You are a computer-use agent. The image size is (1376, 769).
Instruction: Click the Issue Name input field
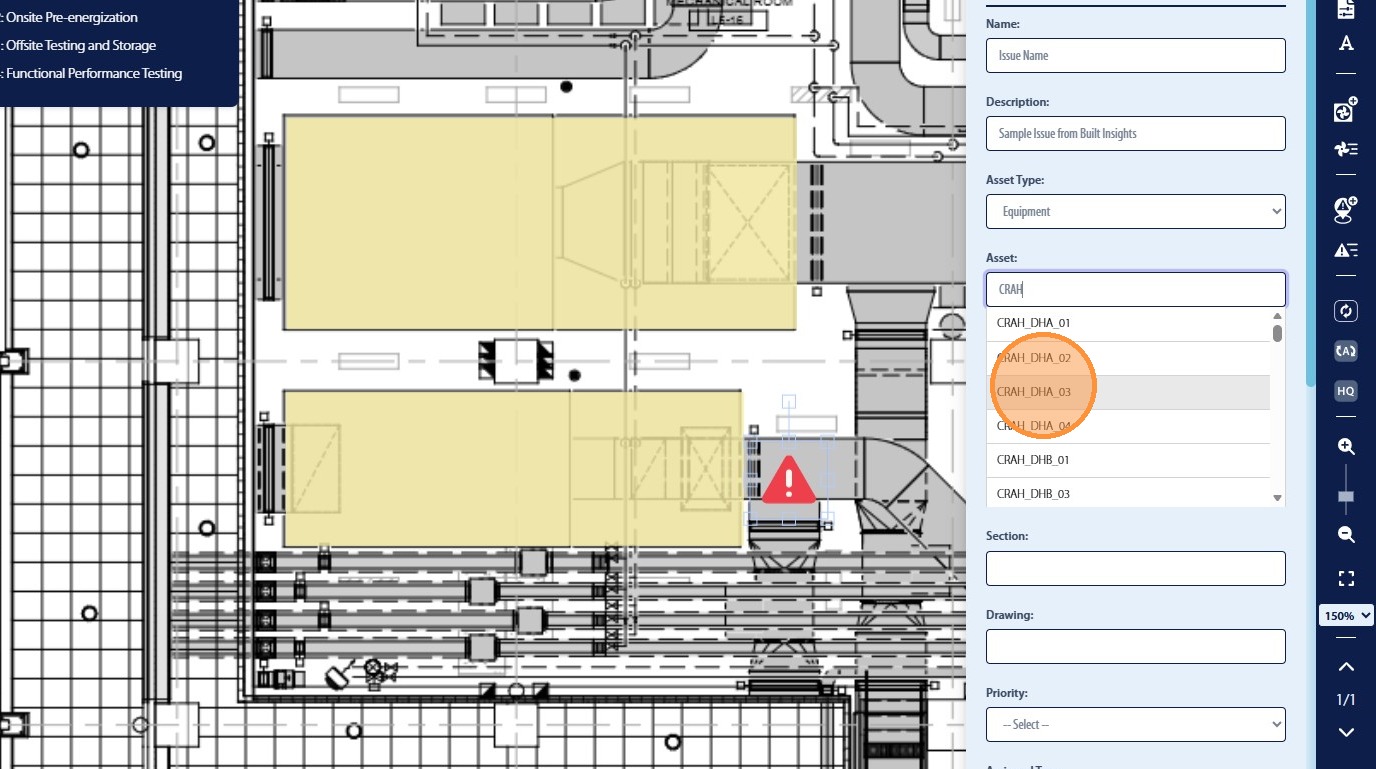tap(1135, 55)
